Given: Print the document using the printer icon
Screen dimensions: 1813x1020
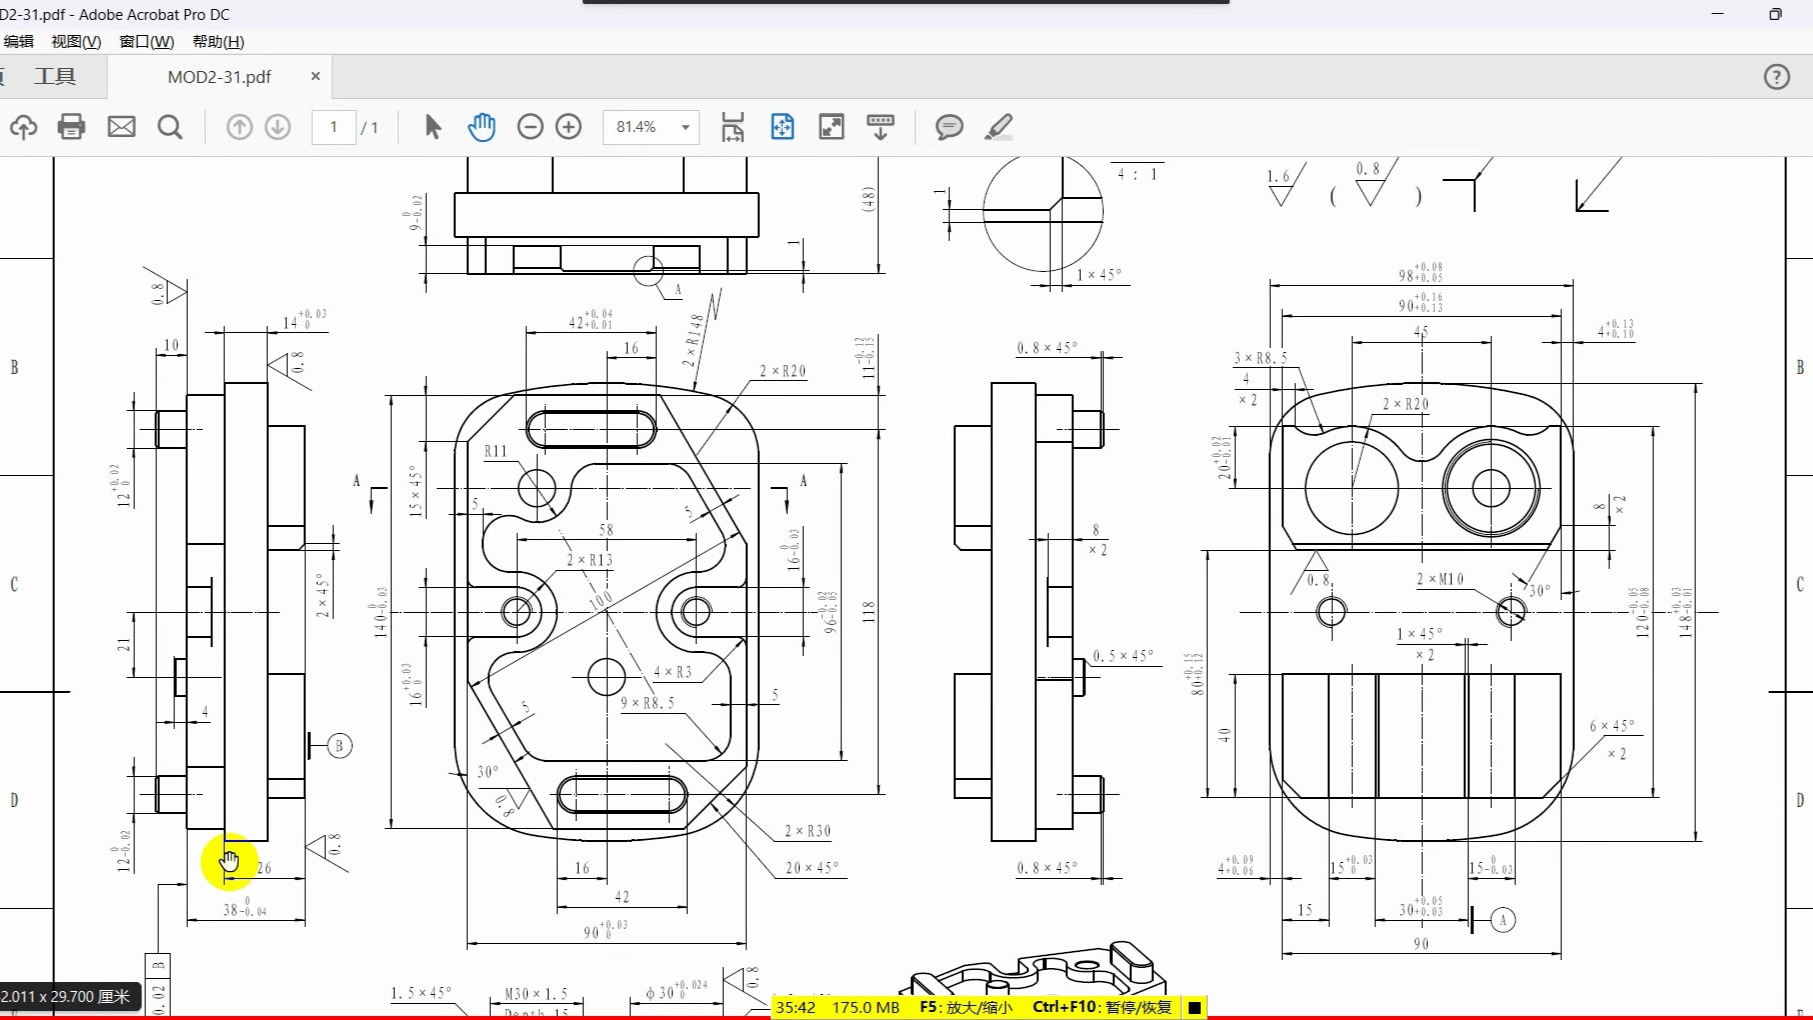Looking at the screenshot, I should 71,127.
